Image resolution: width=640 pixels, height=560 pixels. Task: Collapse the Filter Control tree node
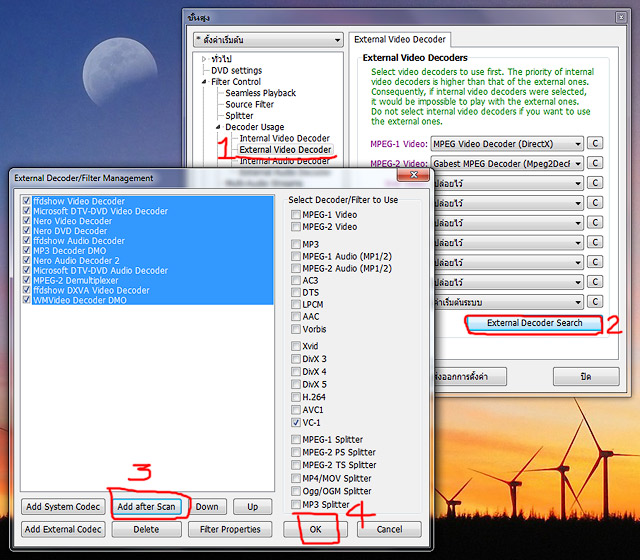point(204,82)
